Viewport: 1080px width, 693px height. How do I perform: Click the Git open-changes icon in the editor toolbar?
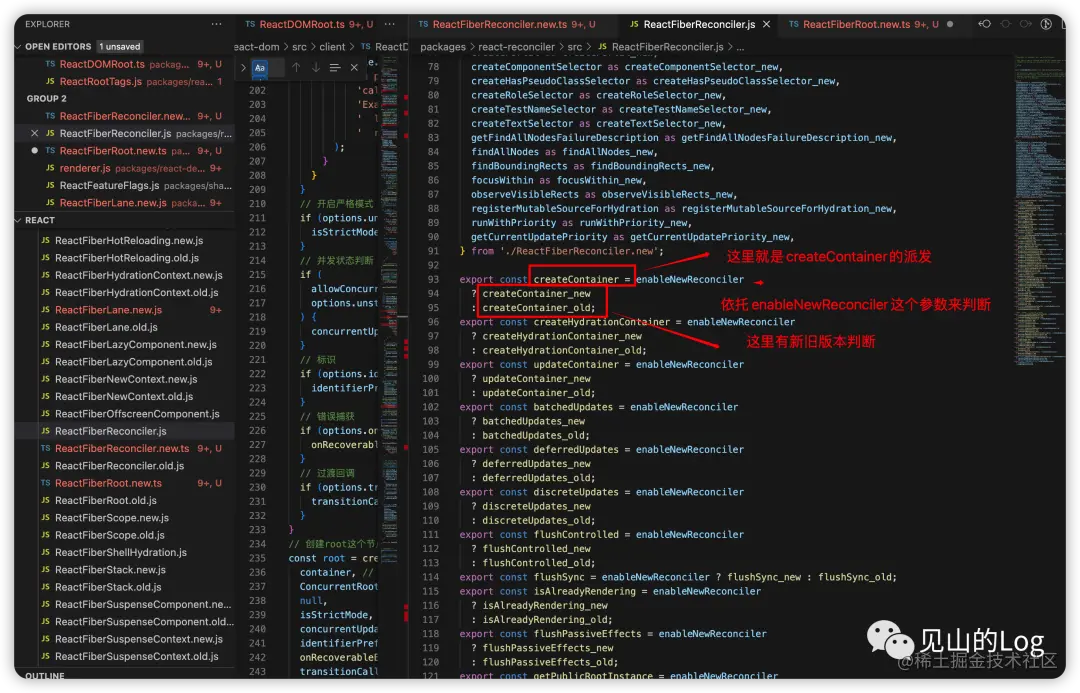tap(1046, 24)
